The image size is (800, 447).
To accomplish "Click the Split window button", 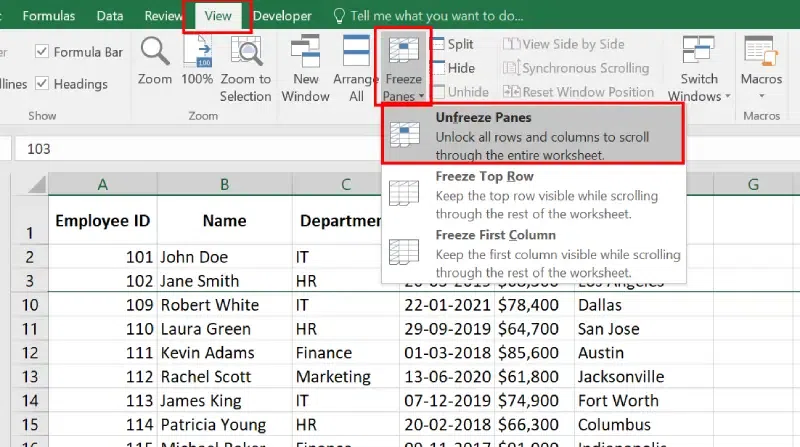I will point(453,44).
